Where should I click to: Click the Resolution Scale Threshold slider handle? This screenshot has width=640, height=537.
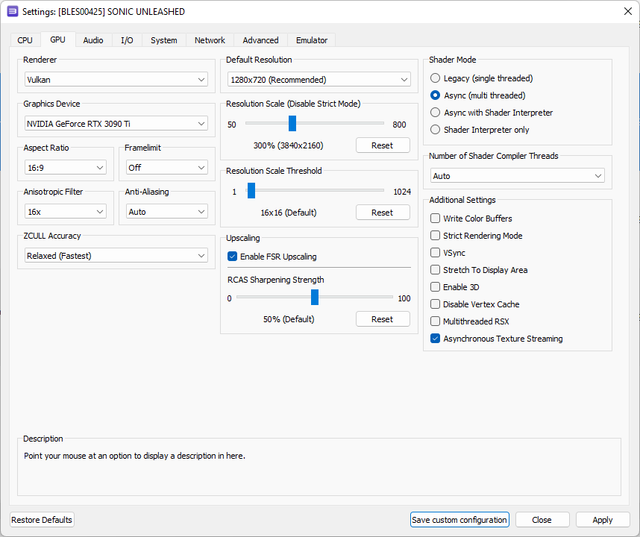251,191
